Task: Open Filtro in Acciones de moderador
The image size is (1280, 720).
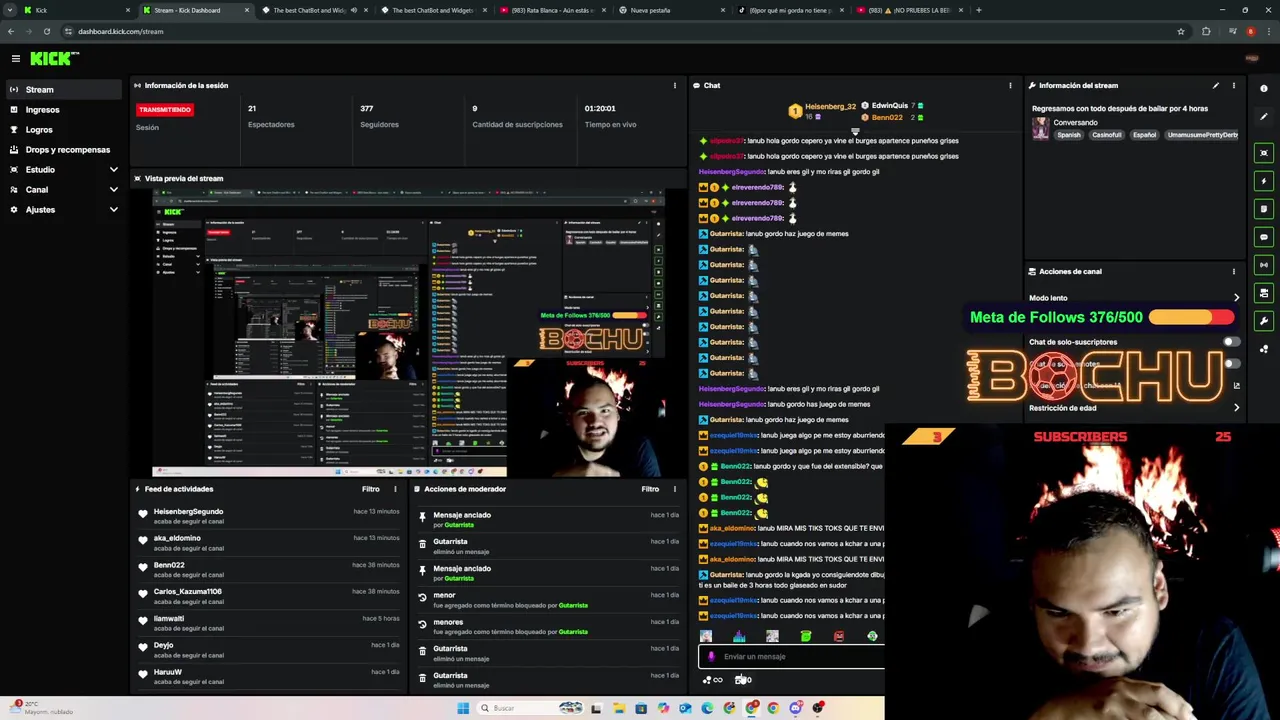Action: [650, 489]
